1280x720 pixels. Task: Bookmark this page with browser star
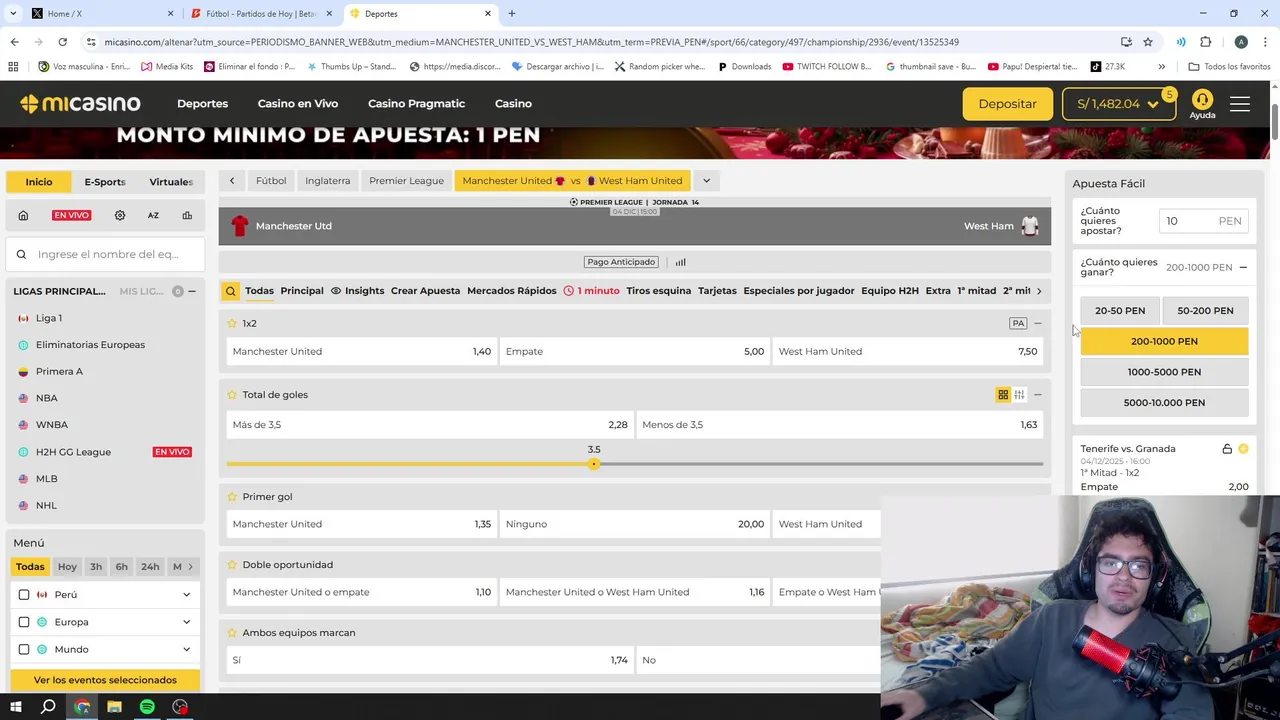1148,42
